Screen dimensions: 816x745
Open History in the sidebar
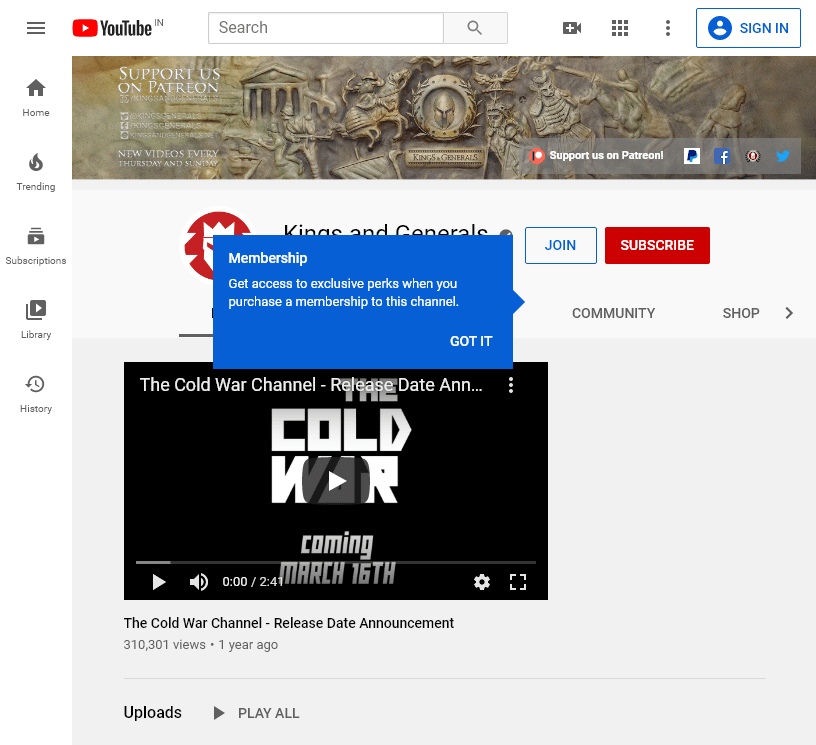click(x=36, y=394)
